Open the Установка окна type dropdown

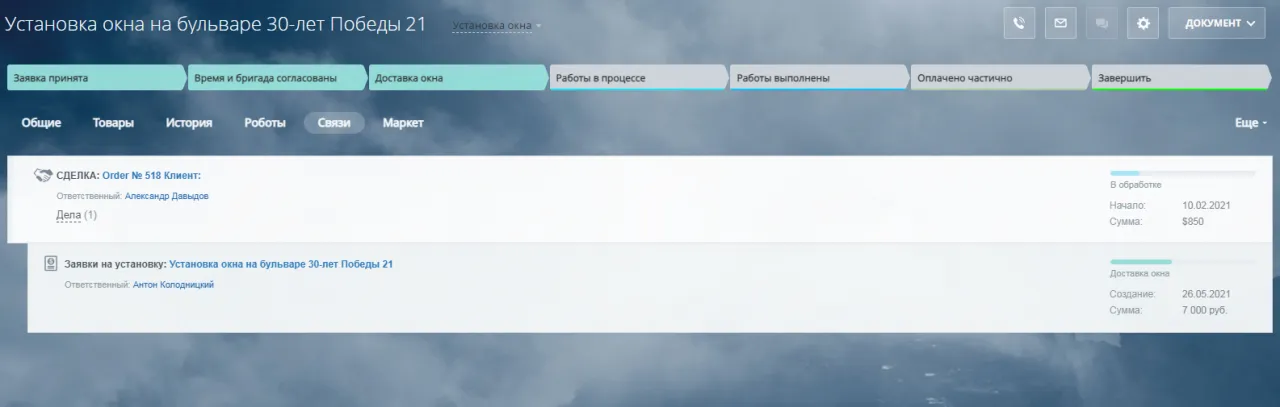(x=496, y=25)
